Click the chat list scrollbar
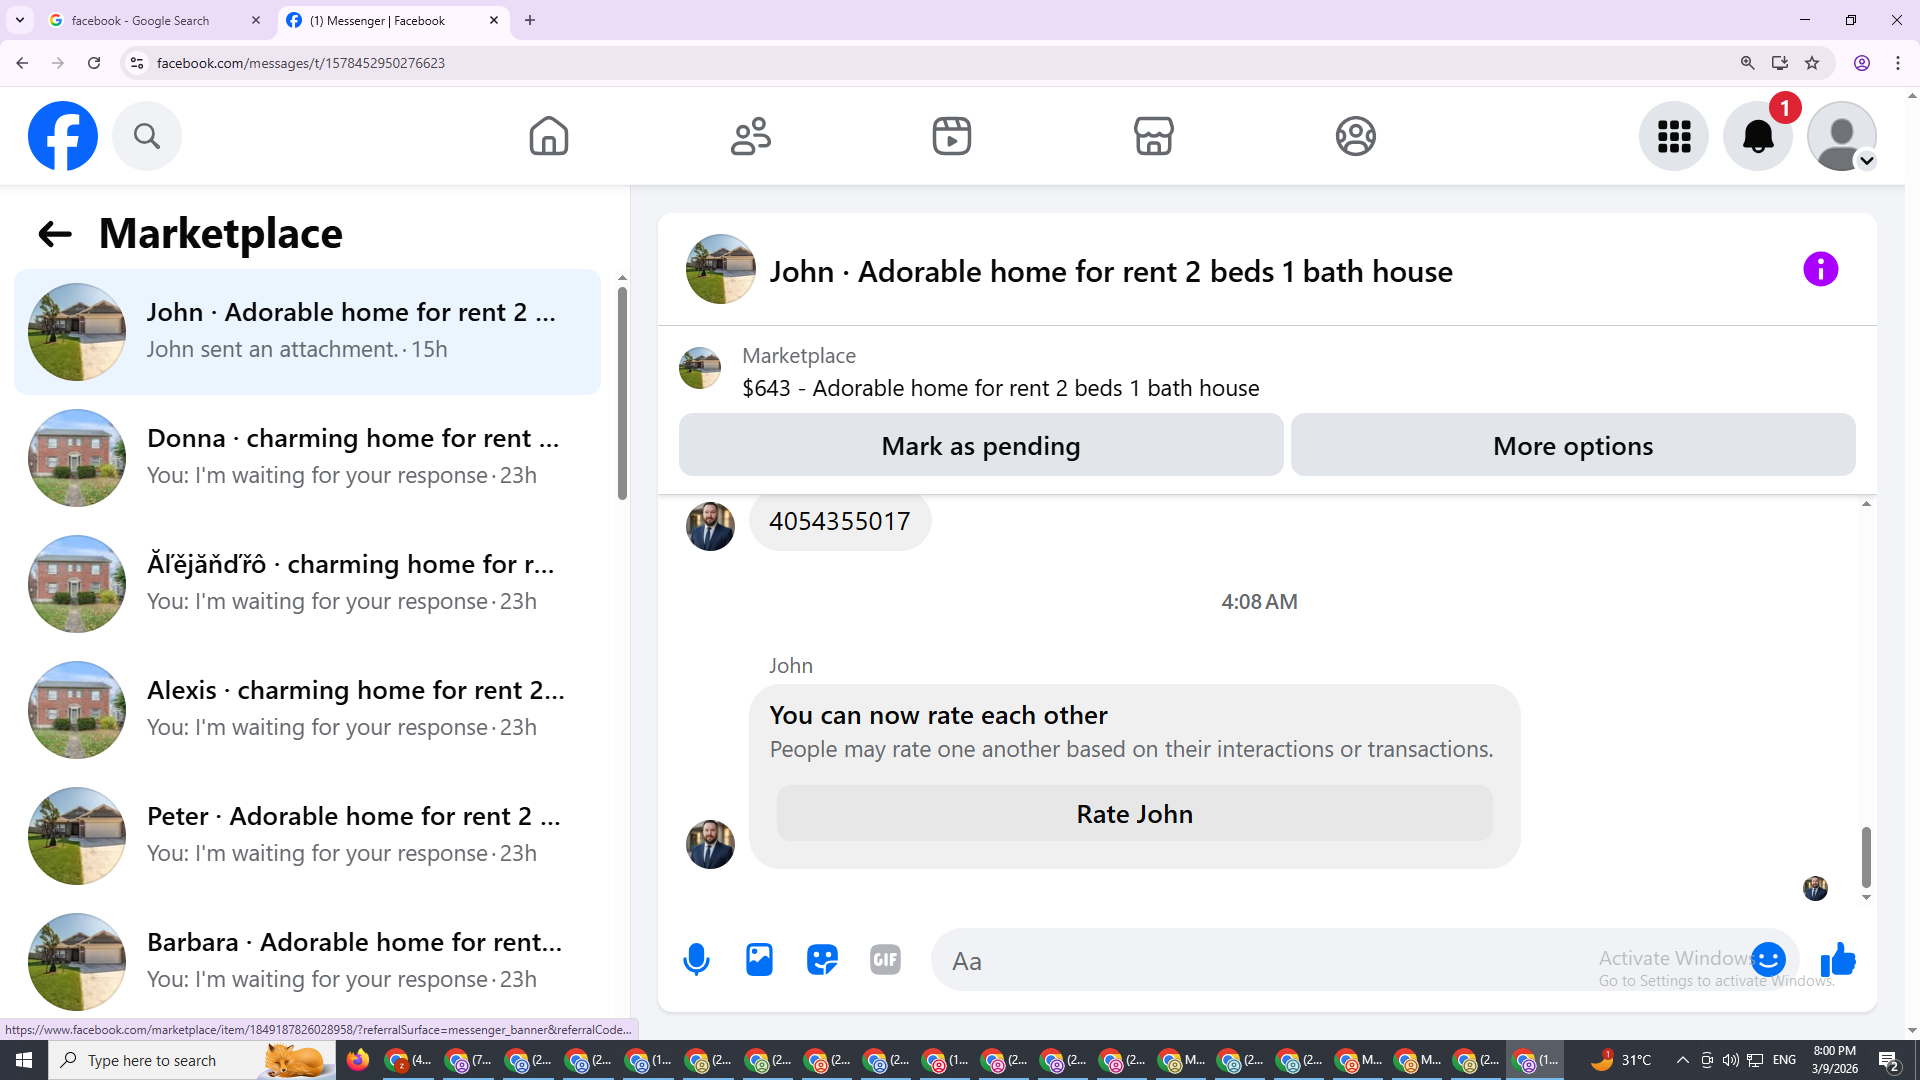The width and height of the screenshot is (1920, 1080). [x=622, y=394]
